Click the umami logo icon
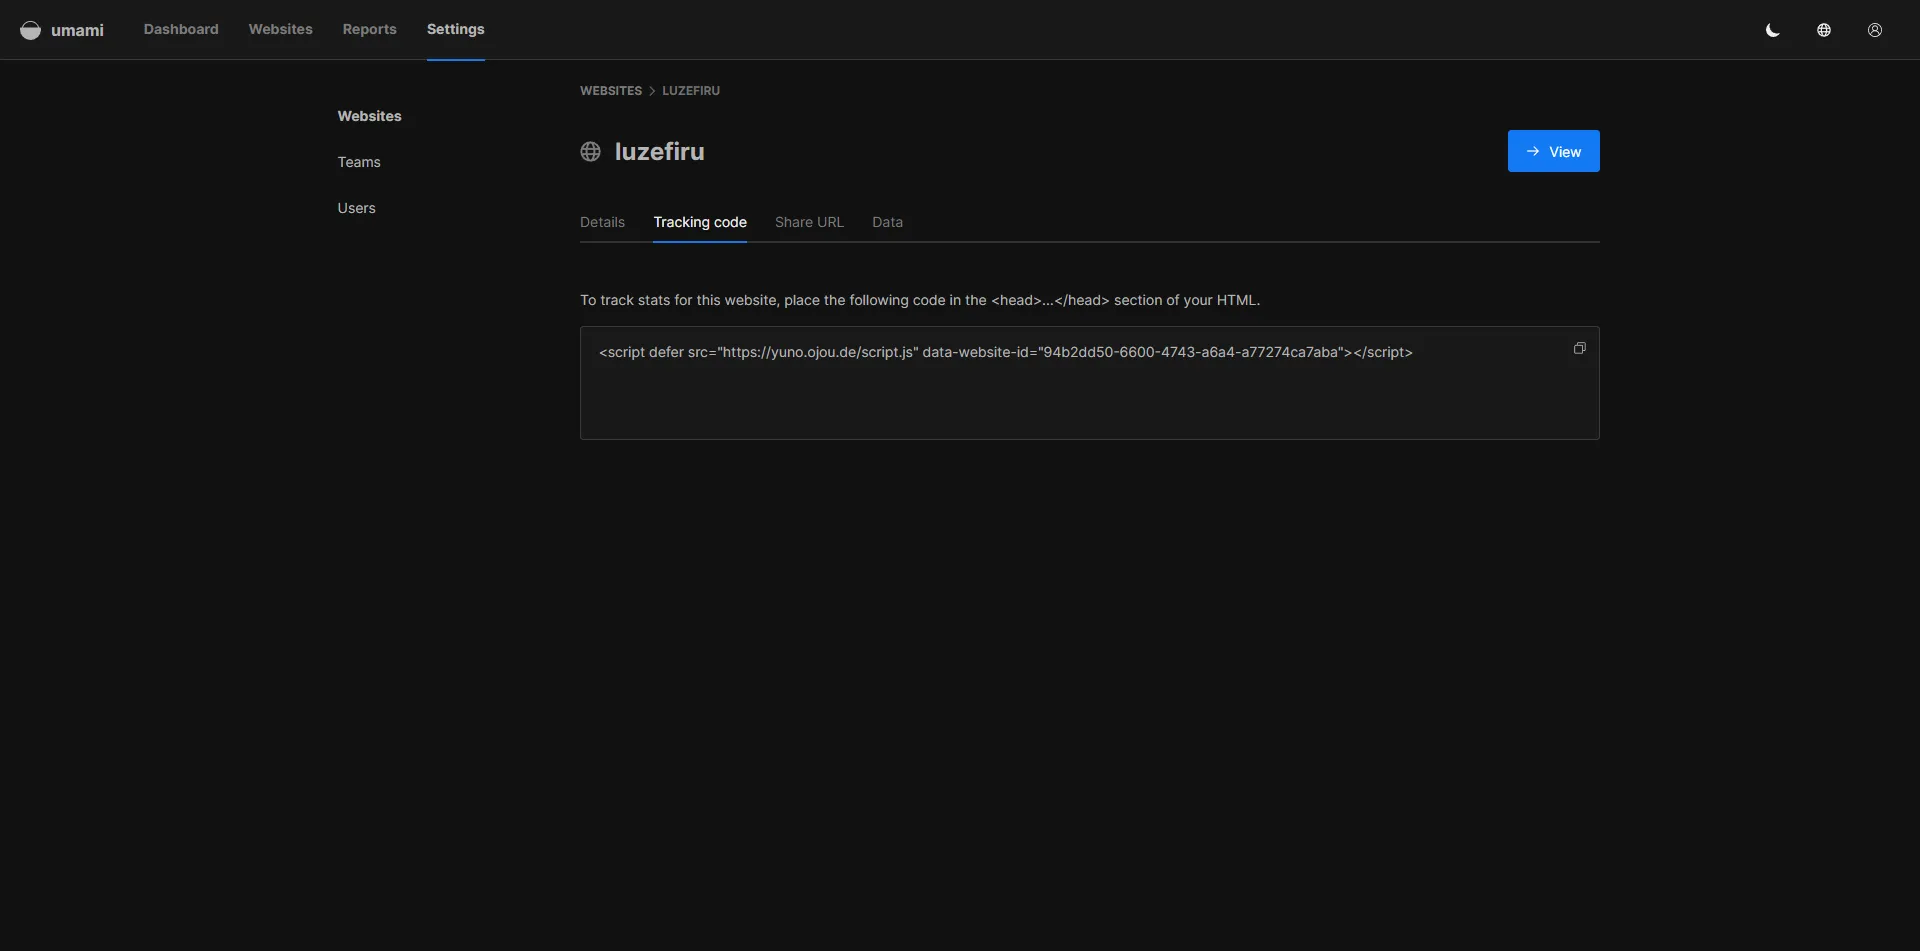 point(31,30)
